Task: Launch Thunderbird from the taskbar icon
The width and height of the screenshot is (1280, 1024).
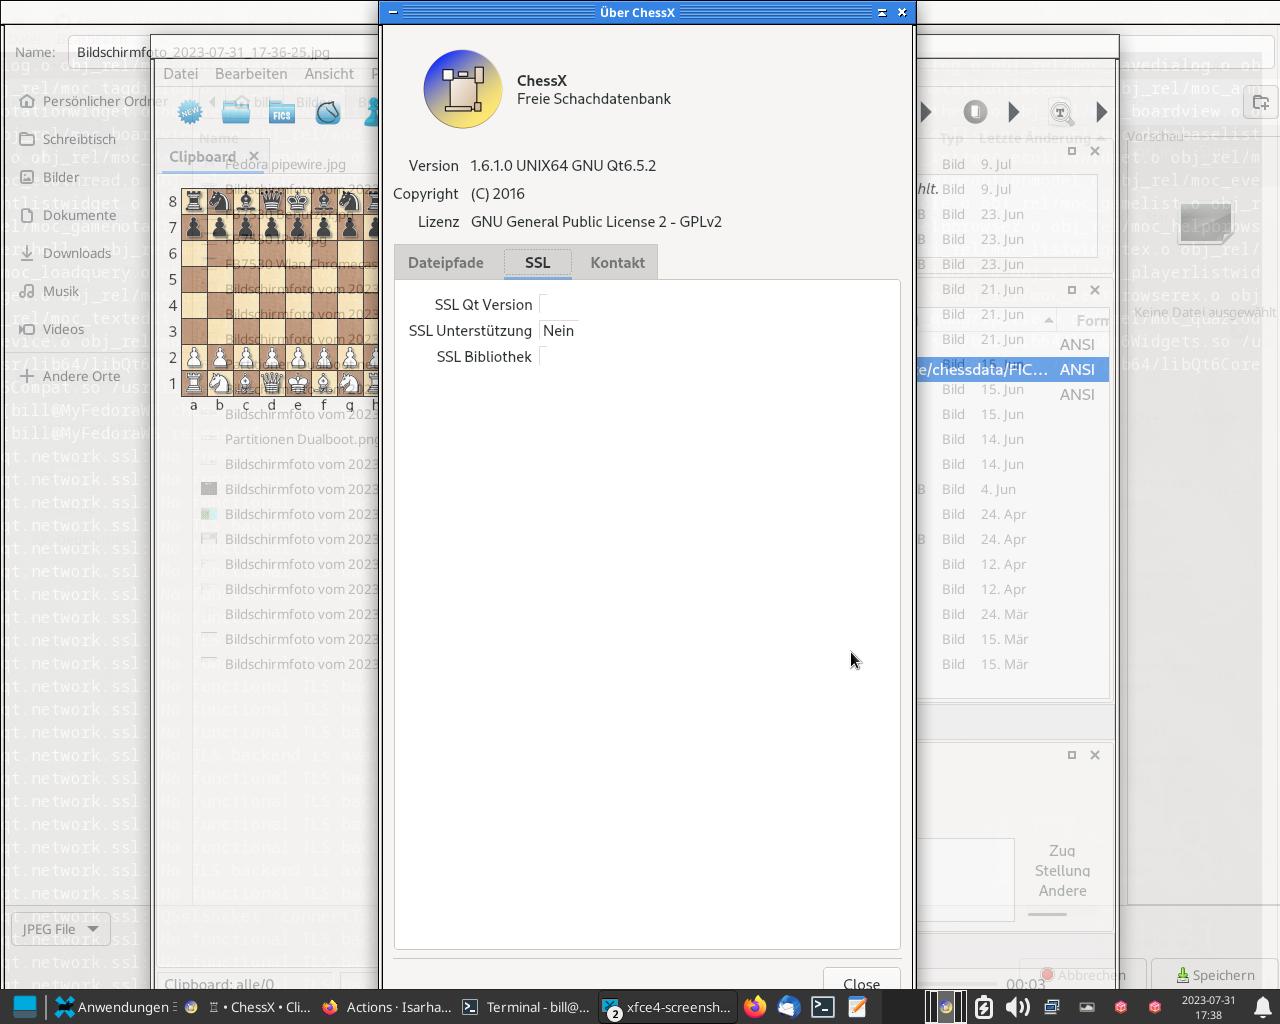Action: [x=789, y=1007]
